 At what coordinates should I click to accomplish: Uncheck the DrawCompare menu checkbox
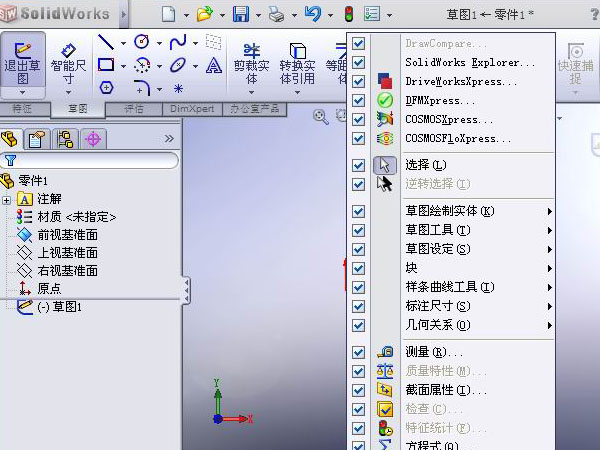358,44
